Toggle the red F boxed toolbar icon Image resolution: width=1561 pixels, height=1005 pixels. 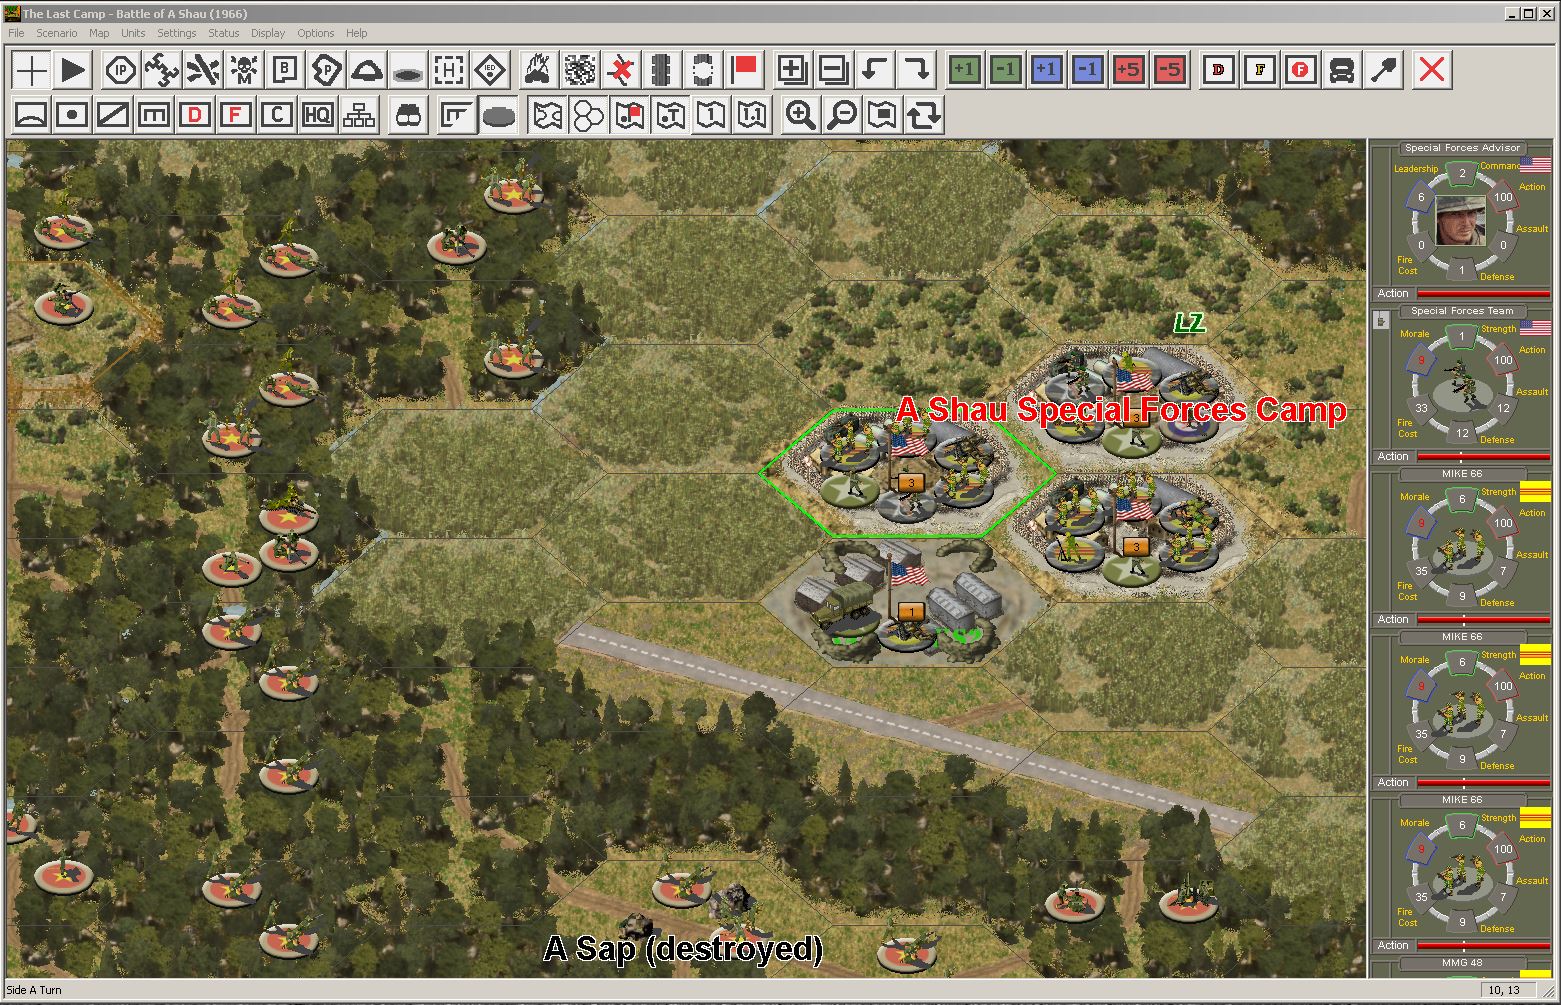(x=235, y=115)
